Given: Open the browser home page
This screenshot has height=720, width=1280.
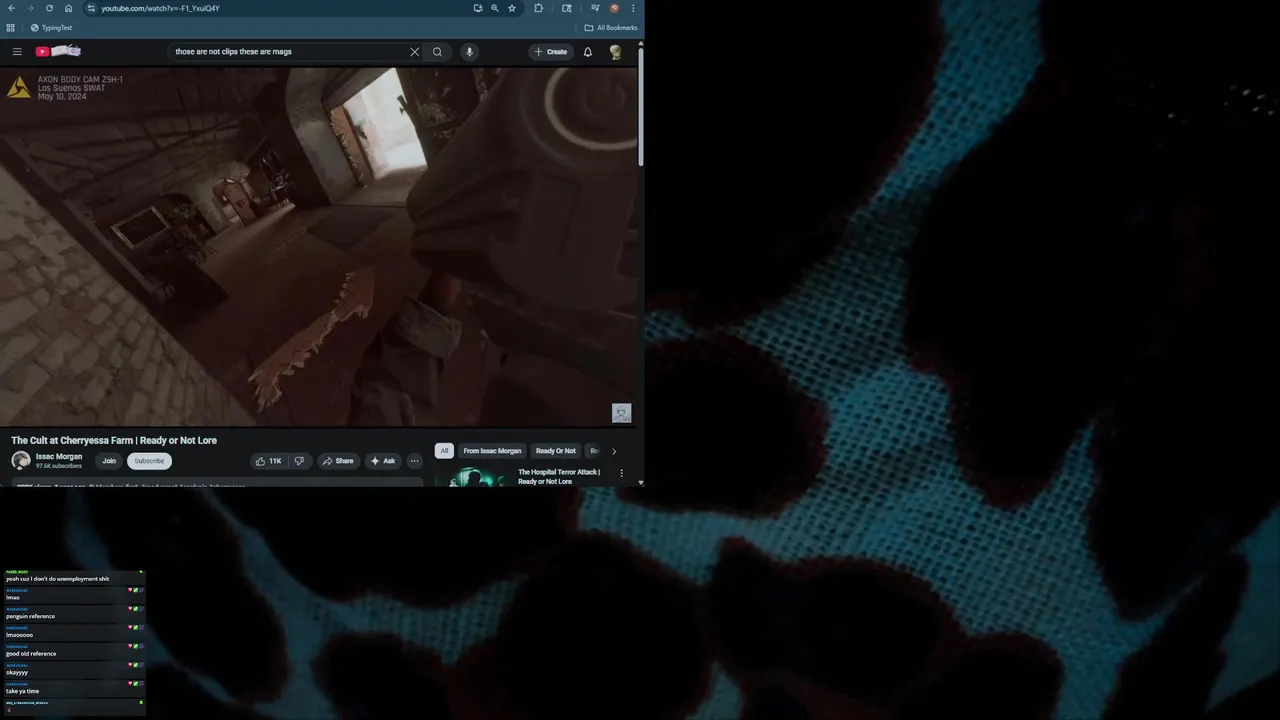Looking at the screenshot, I should [x=68, y=8].
